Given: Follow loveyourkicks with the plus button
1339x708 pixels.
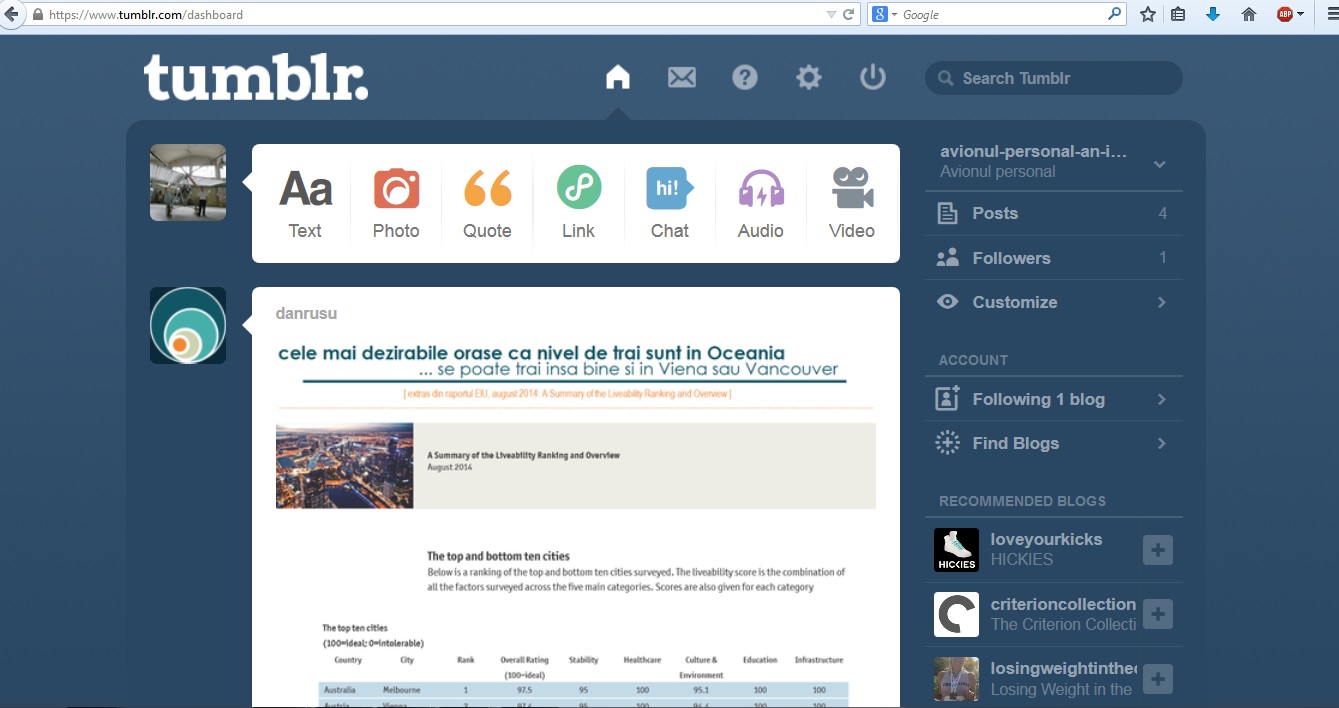Looking at the screenshot, I should 1158,550.
